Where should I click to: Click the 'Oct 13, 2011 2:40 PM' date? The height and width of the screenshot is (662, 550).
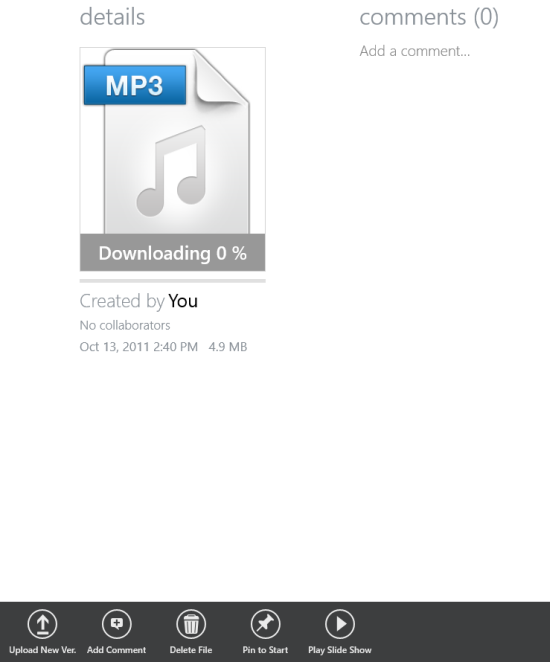[138, 347]
